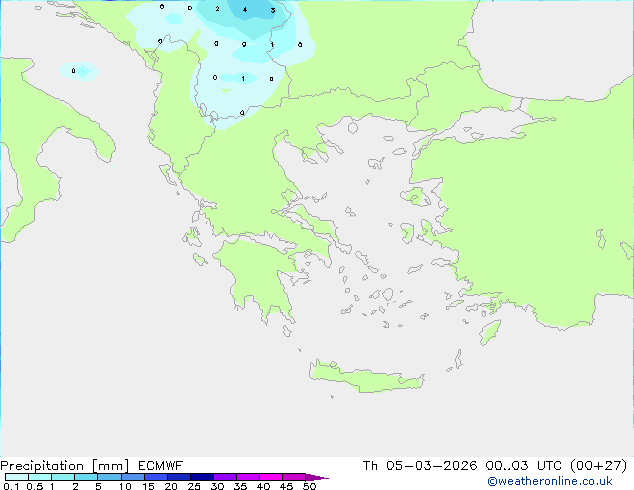Viewport: 634px width, 490px height.
Task: Click the magenta swatch between 40 and 45
Action: pos(271,477)
